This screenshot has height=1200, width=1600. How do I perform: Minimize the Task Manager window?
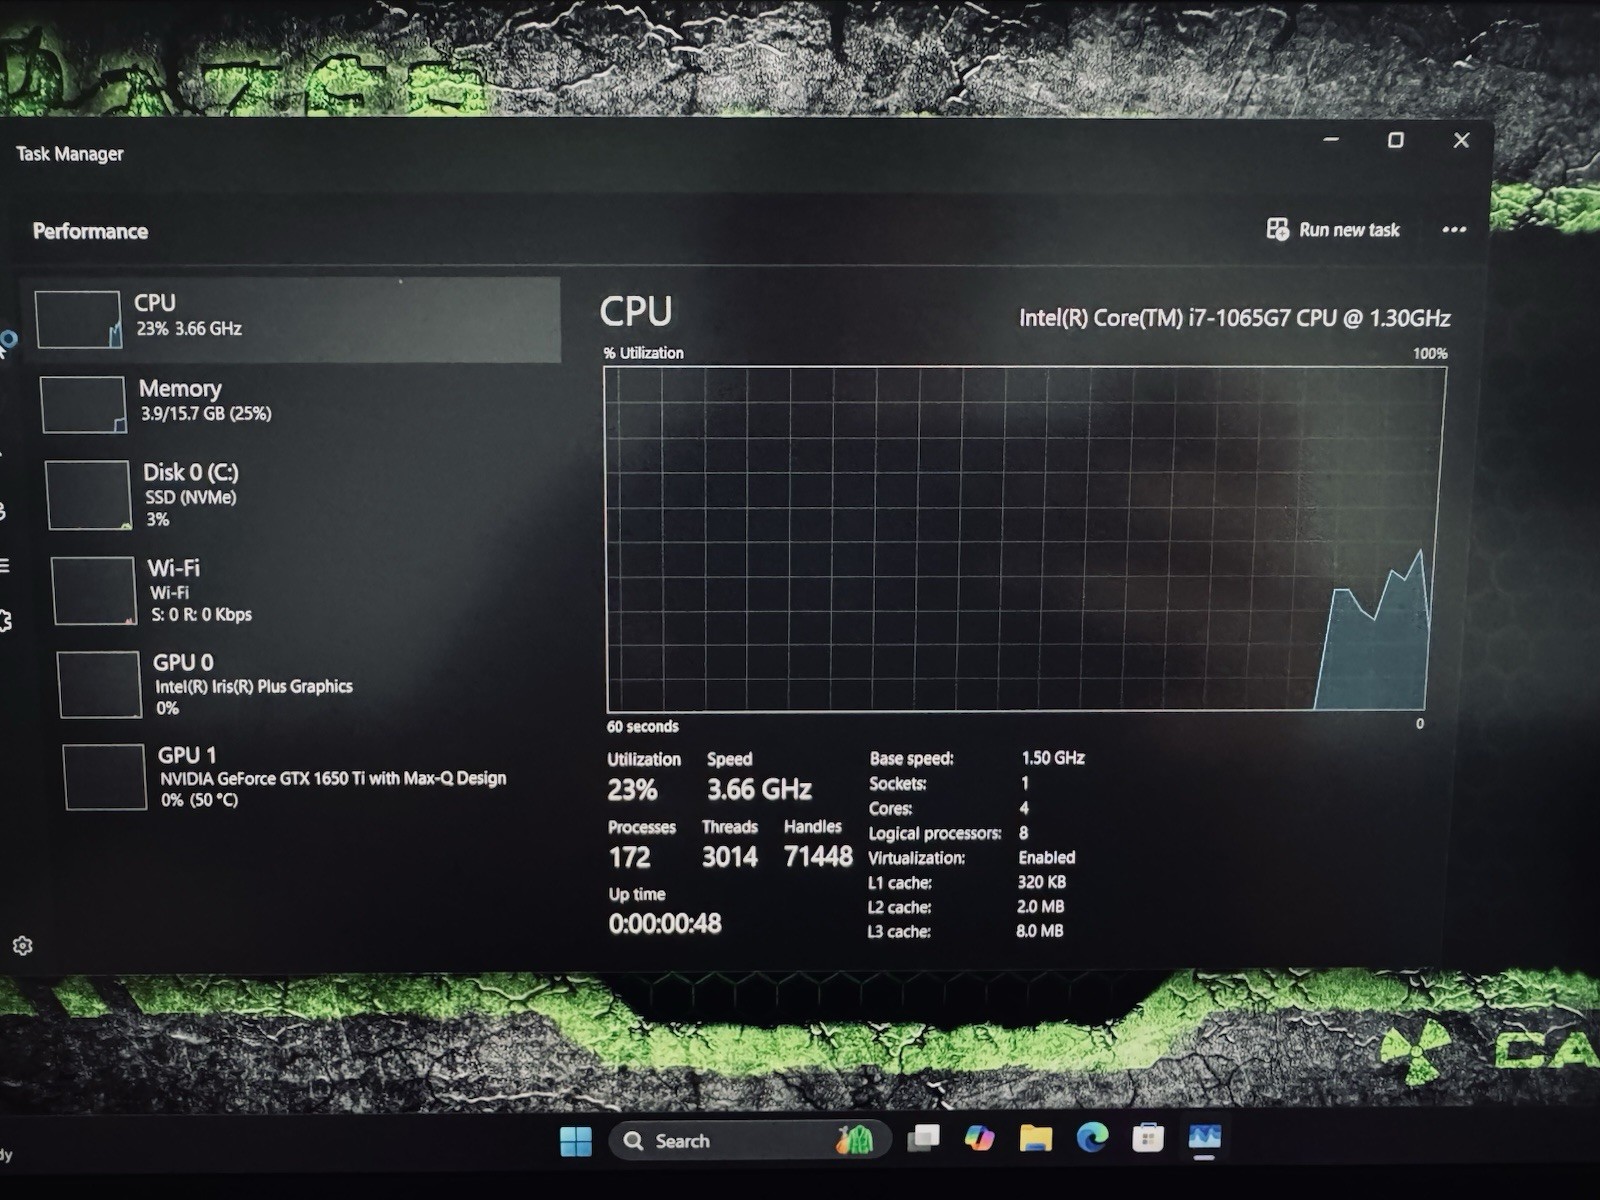click(1331, 140)
